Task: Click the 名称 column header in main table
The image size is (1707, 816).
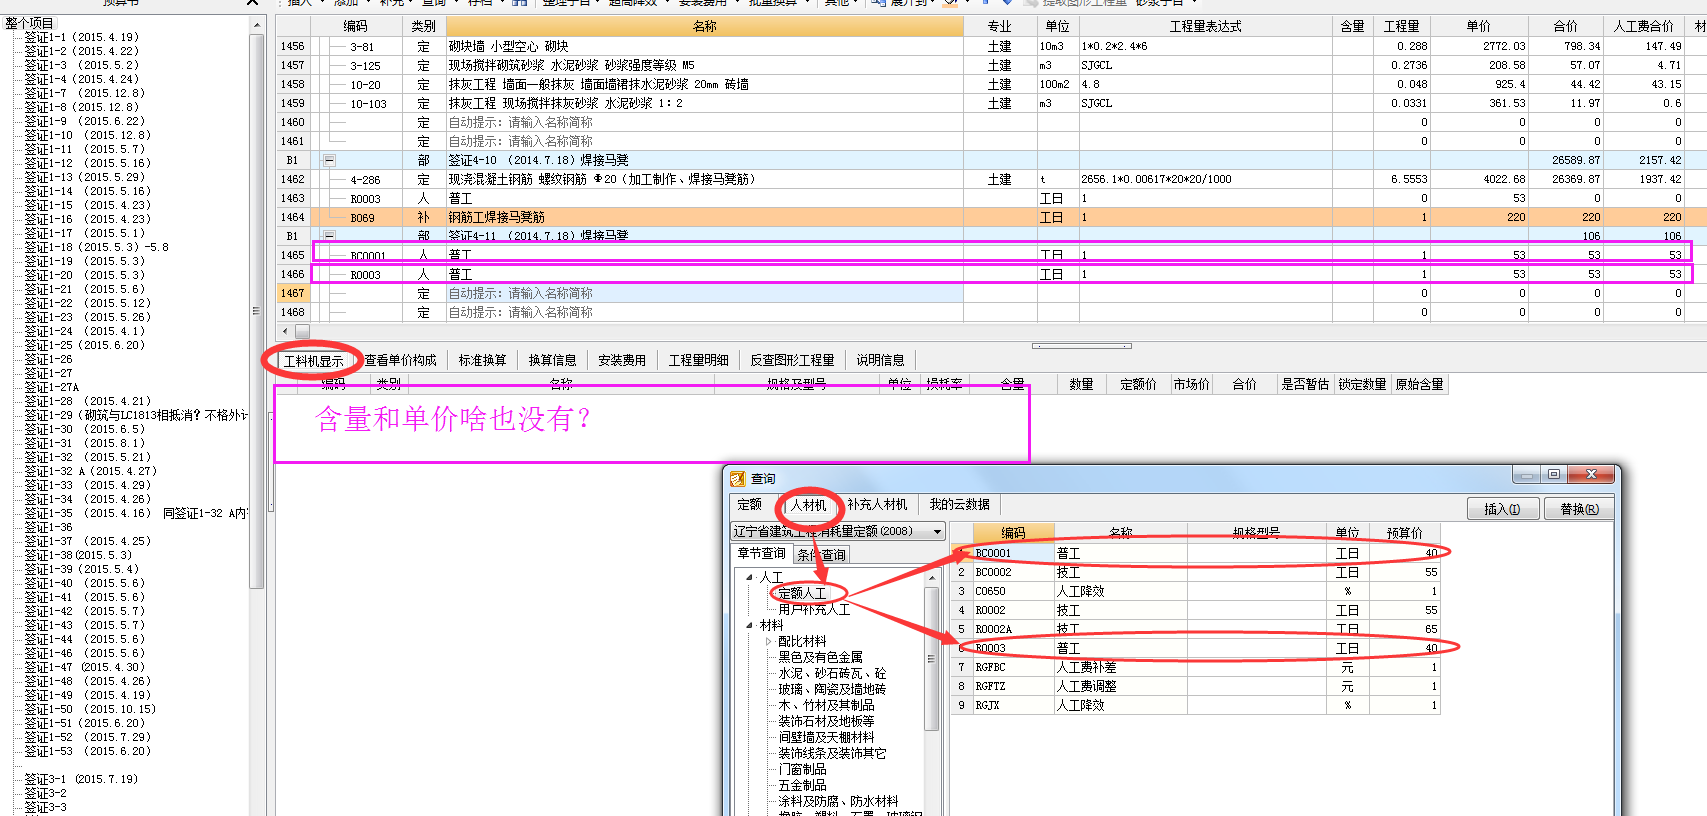Action: [704, 26]
